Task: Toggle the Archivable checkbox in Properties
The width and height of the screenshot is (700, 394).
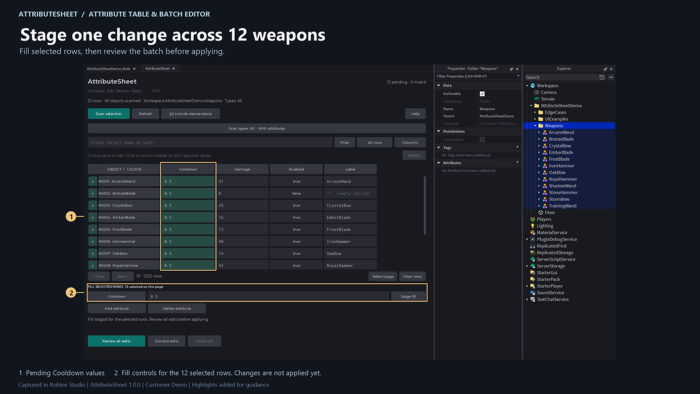Action: click(x=482, y=94)
